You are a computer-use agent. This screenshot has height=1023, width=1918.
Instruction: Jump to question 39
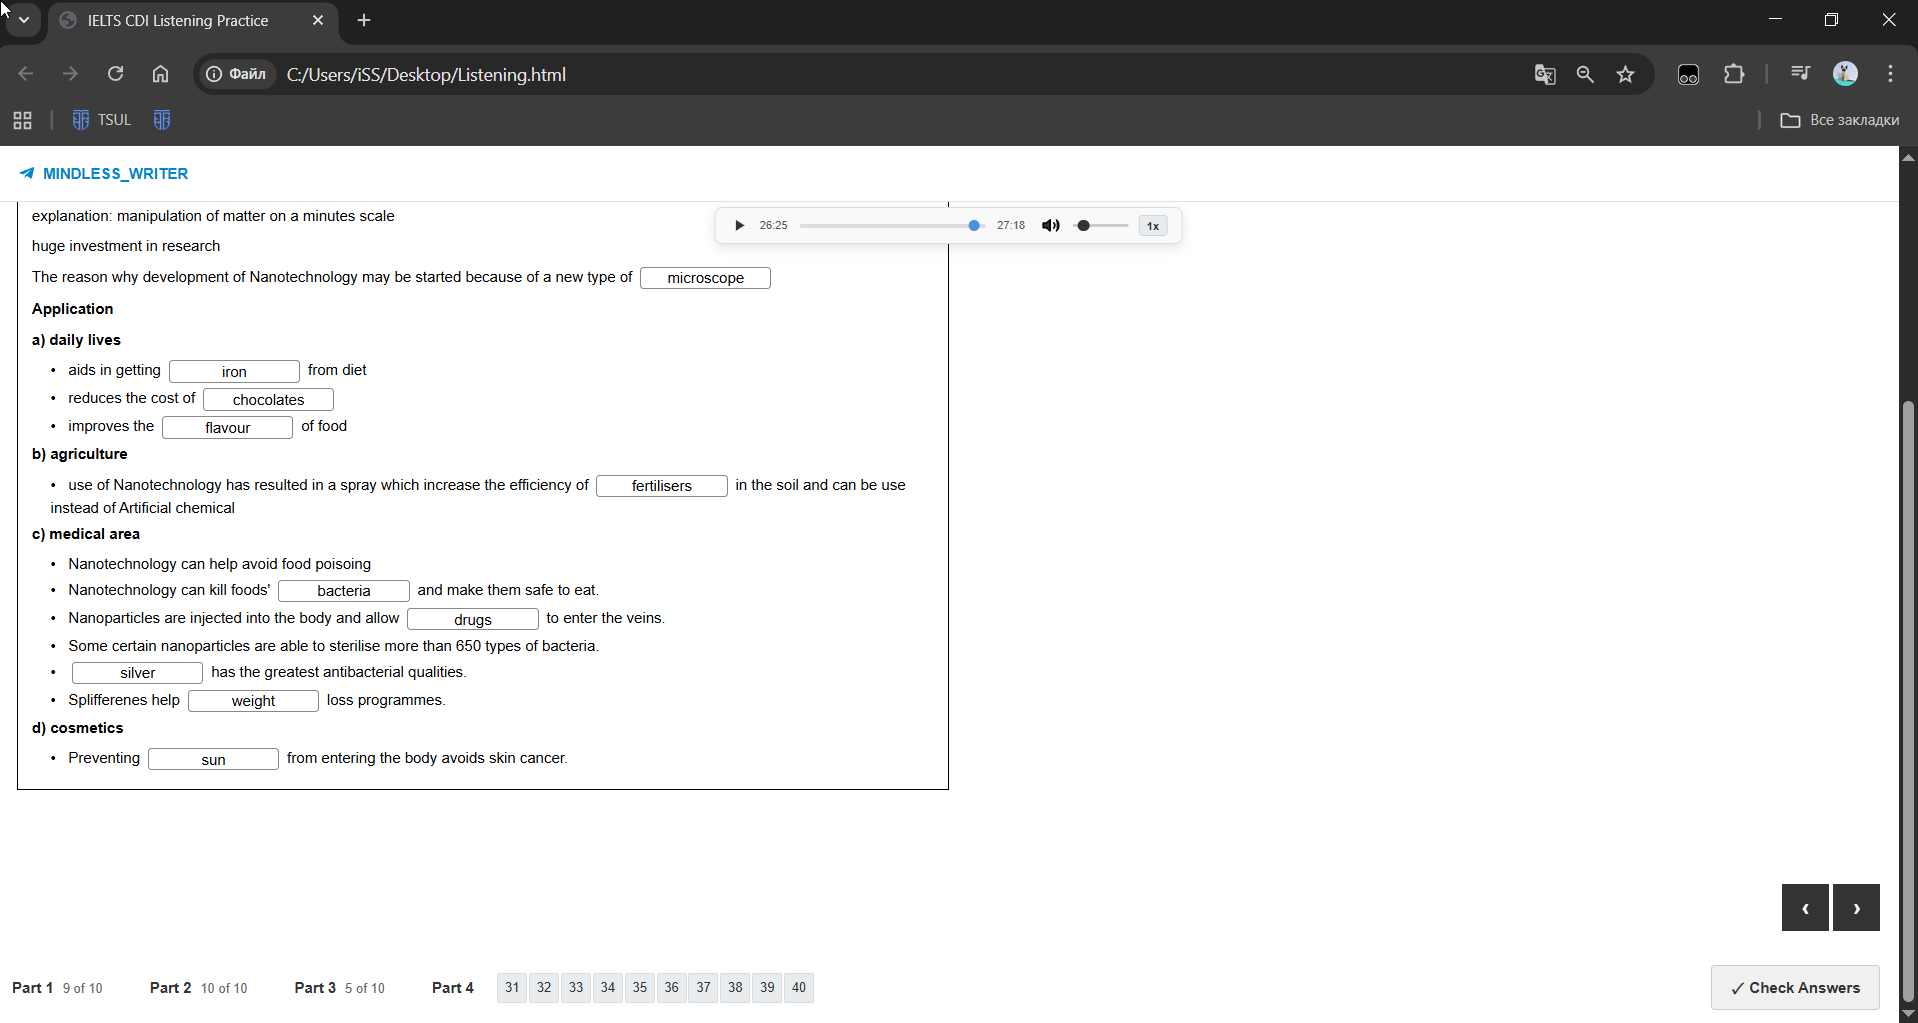point(767,988)
